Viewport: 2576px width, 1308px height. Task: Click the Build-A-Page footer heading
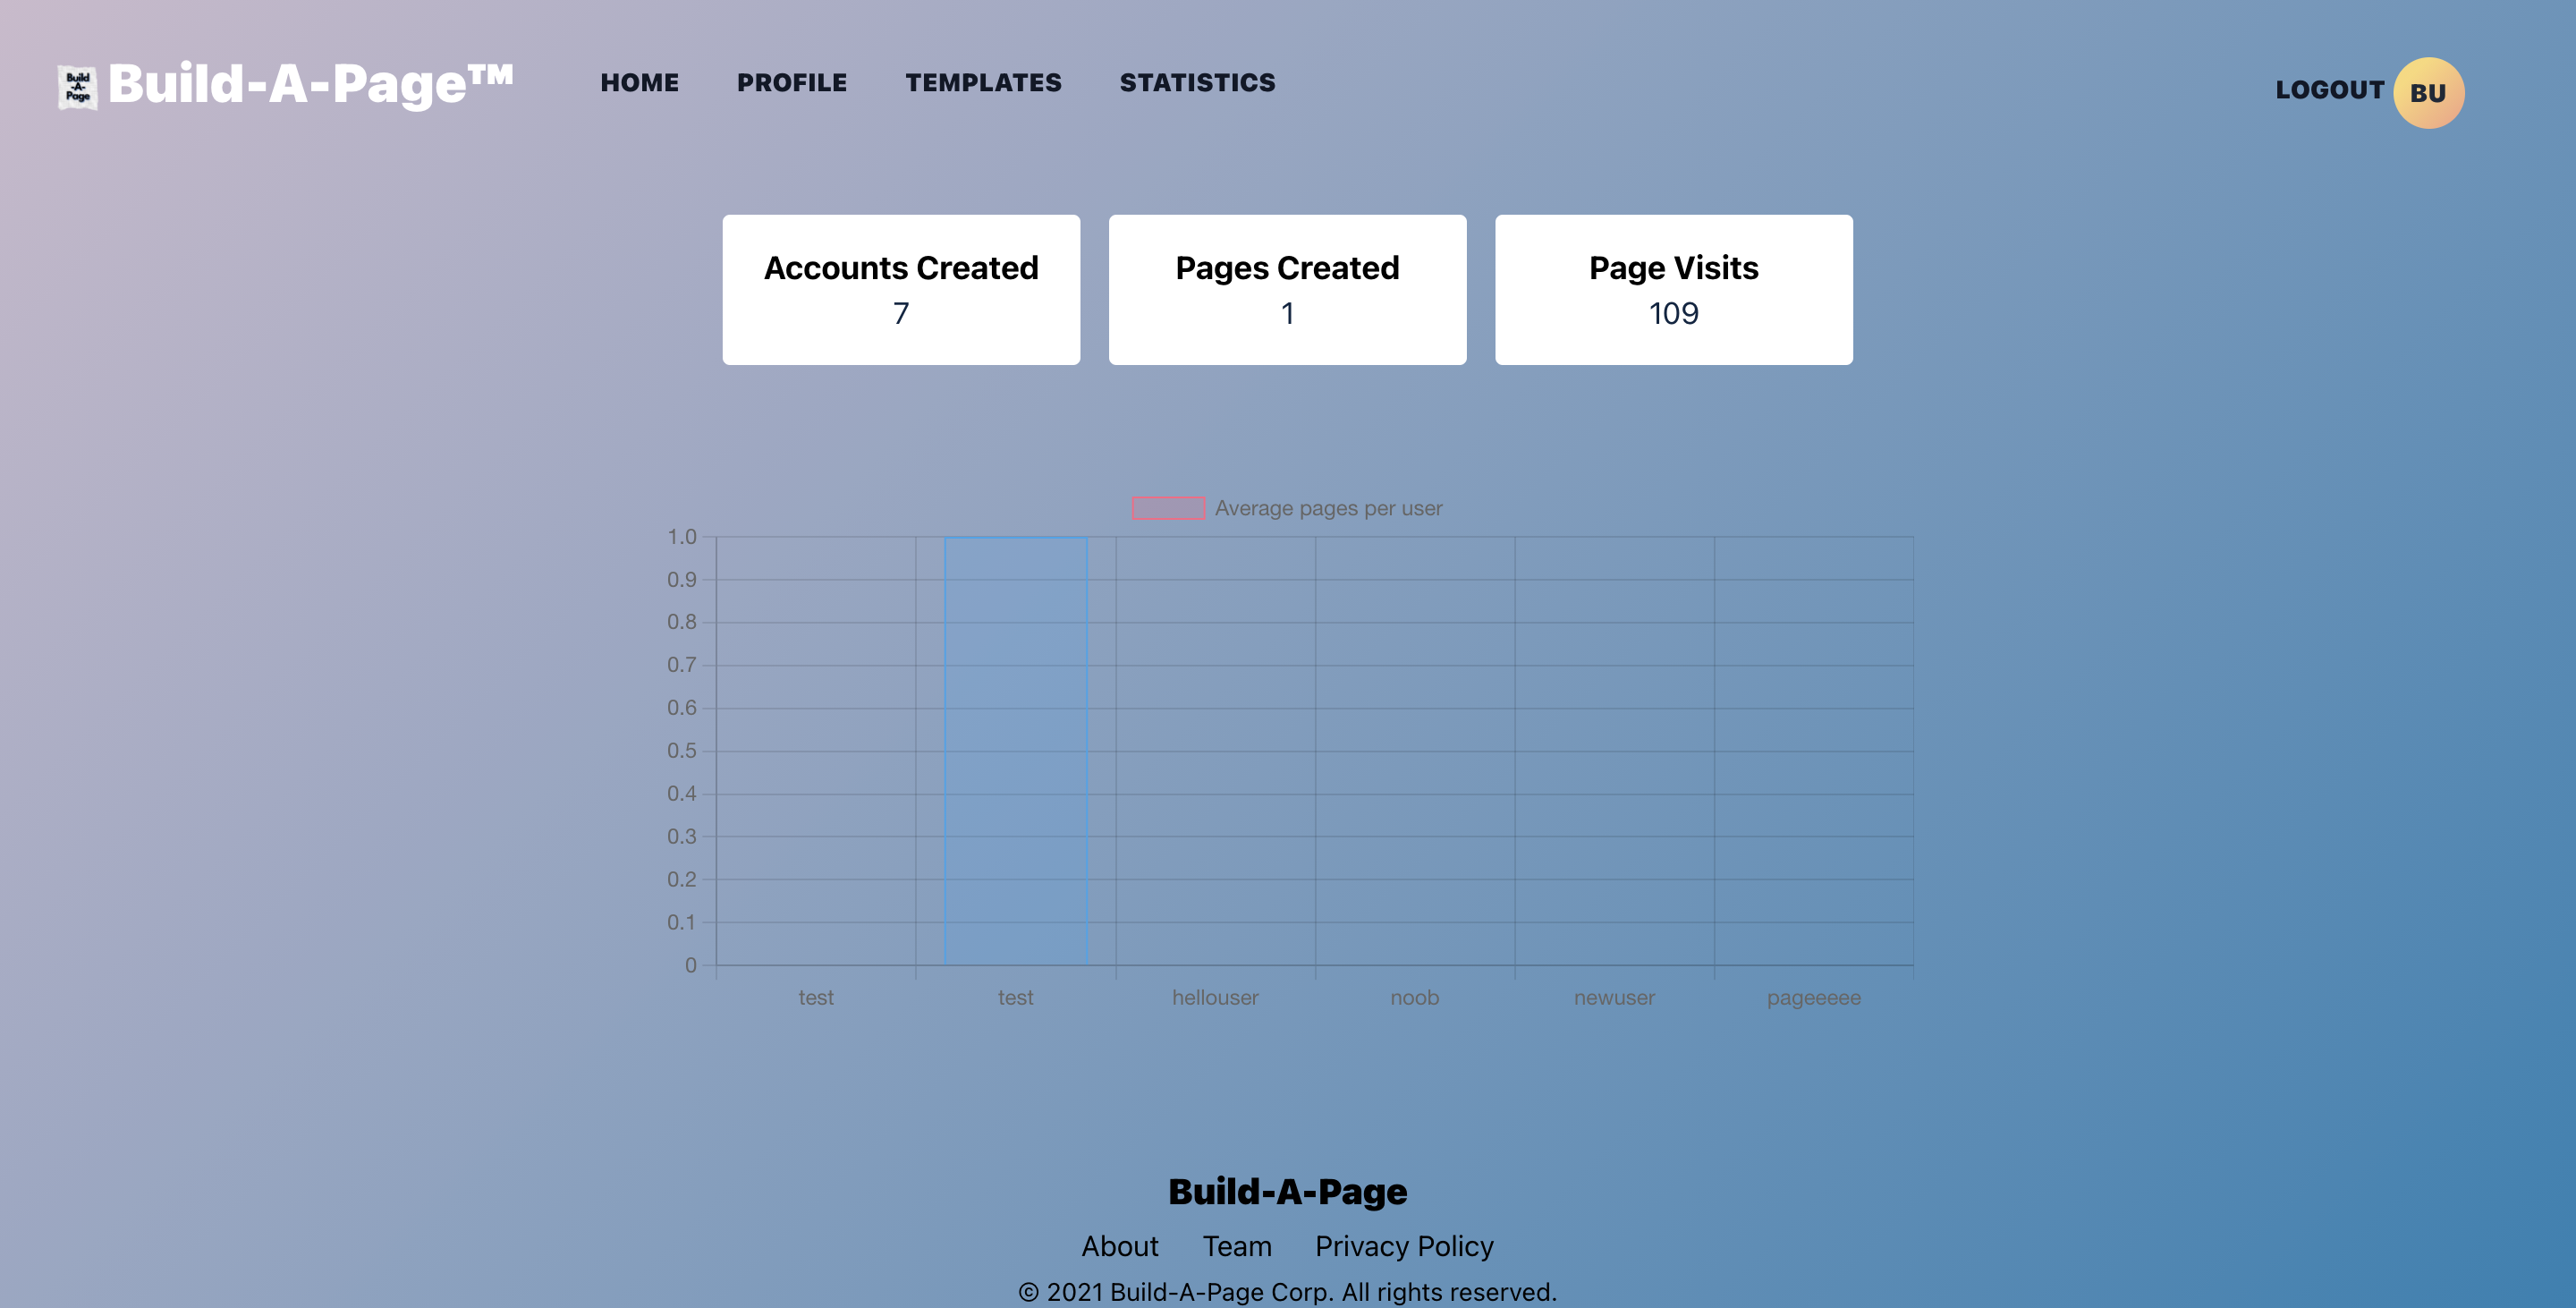click(x=1287, y=1191)
